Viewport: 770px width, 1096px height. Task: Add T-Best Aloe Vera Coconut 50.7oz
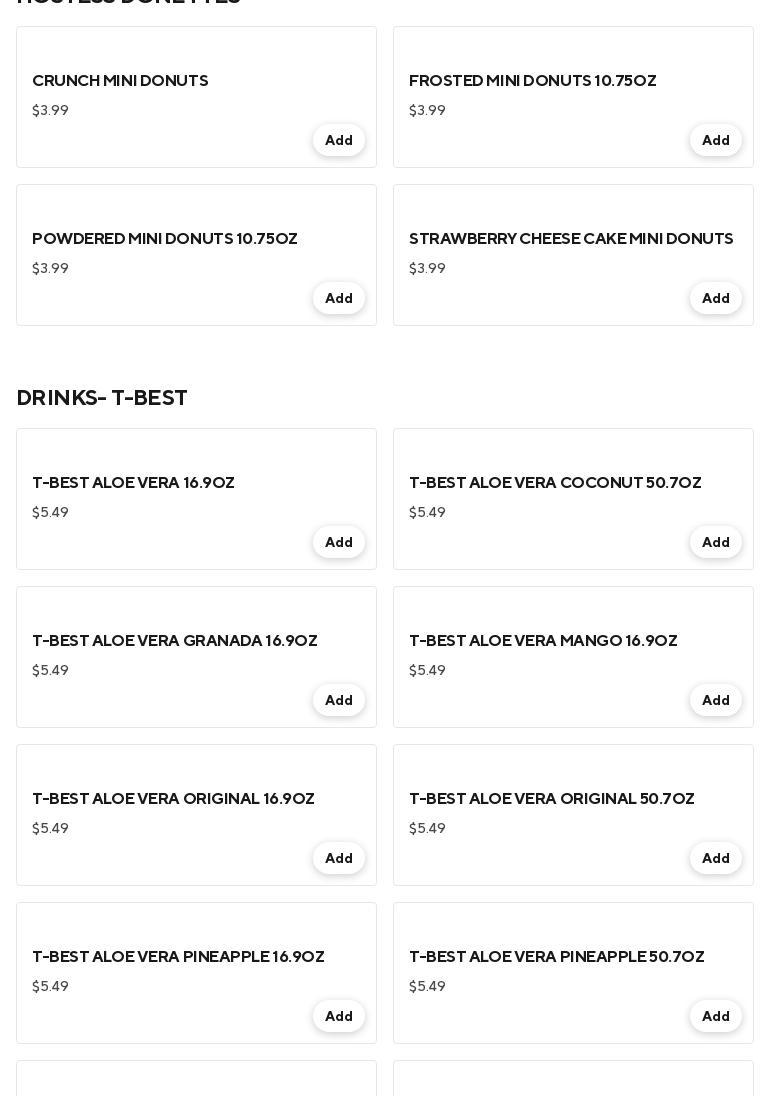715,543
